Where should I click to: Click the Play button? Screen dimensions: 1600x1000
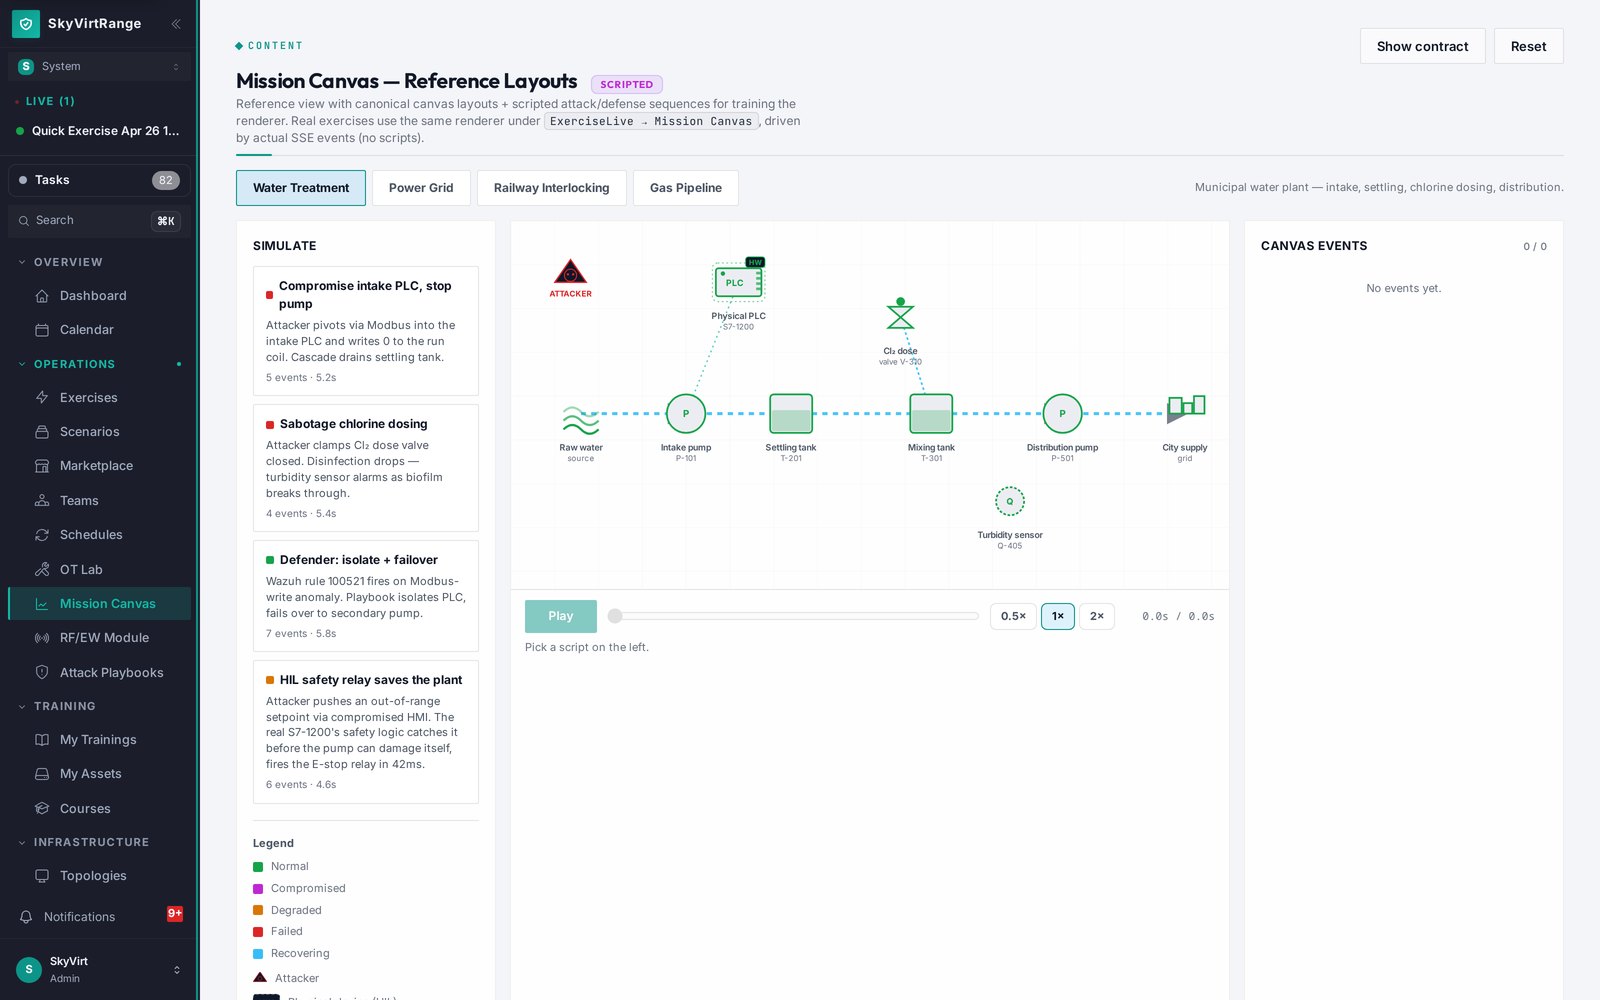click(x=561, y=616)
